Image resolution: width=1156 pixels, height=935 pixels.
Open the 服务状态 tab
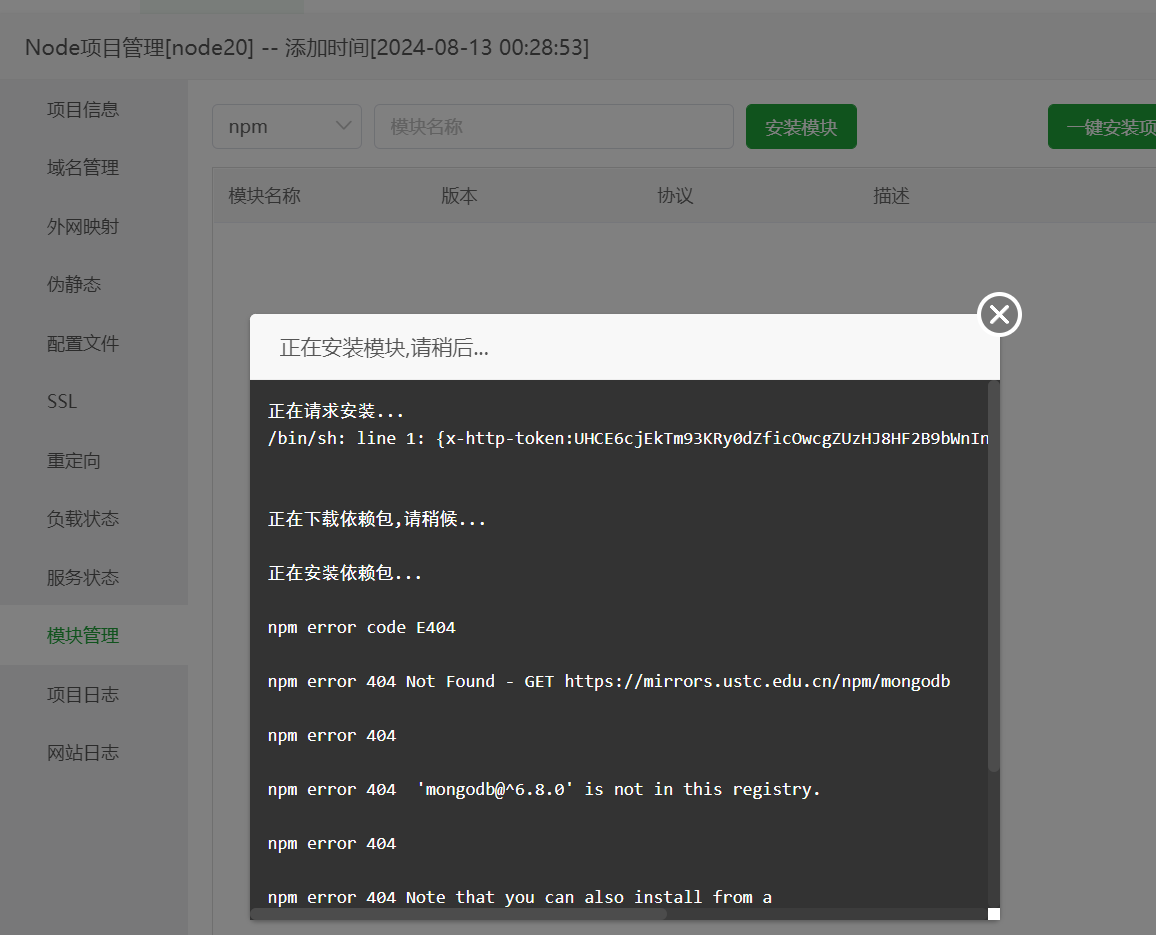[94, 577]
